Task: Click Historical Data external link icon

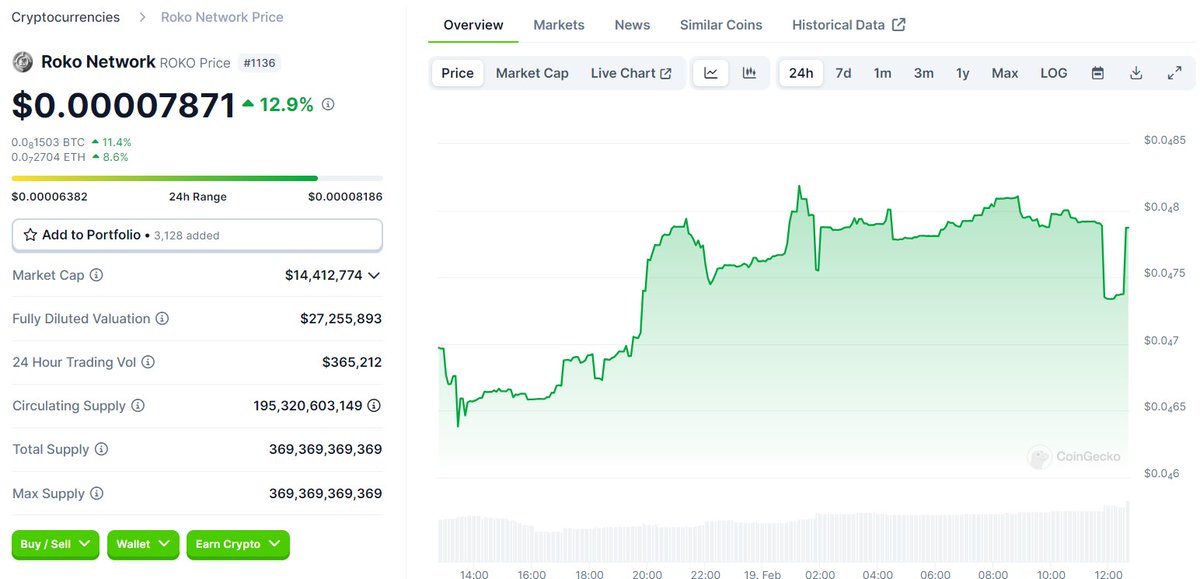Action: pyautogui.click(x=898, y=24)
